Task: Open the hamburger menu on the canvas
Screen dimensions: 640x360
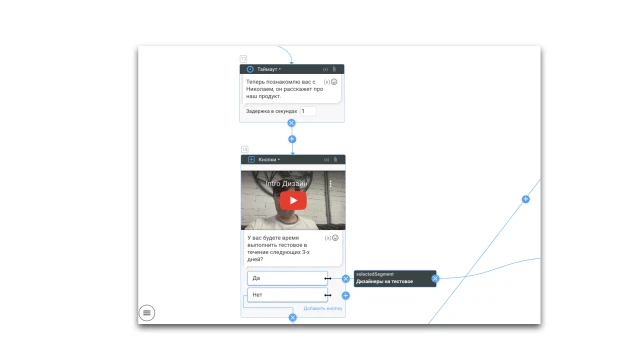Action: [147, 313]
